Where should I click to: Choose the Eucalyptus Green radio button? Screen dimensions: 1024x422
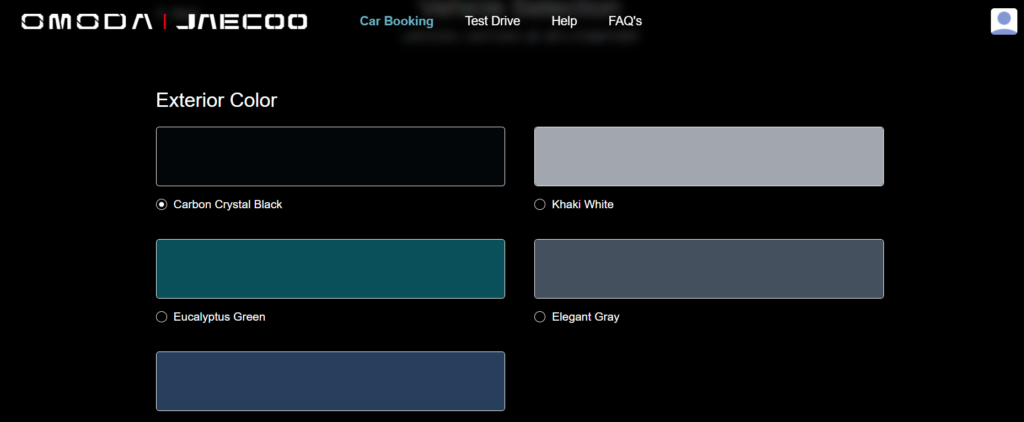(162, 317)
